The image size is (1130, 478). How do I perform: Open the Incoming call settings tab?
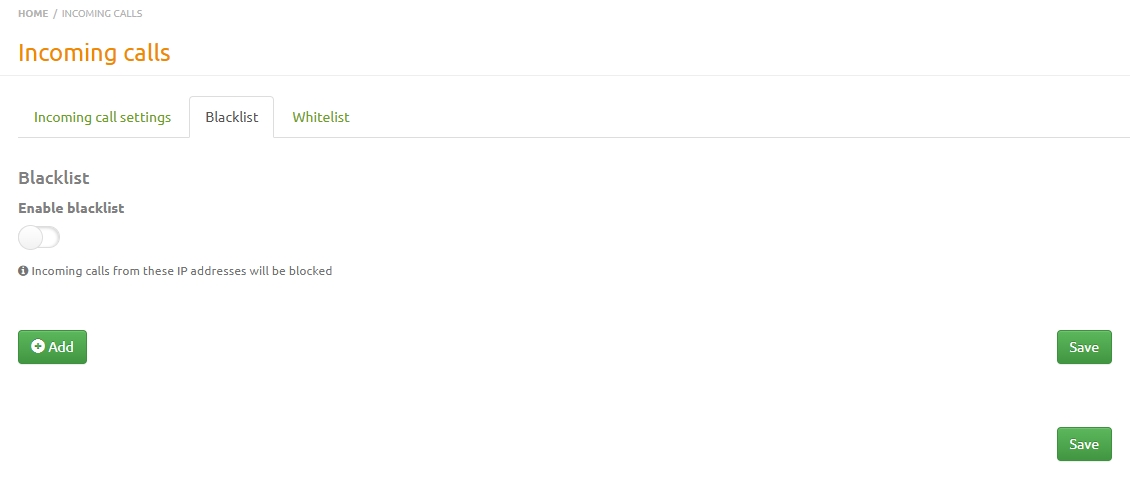102,117
